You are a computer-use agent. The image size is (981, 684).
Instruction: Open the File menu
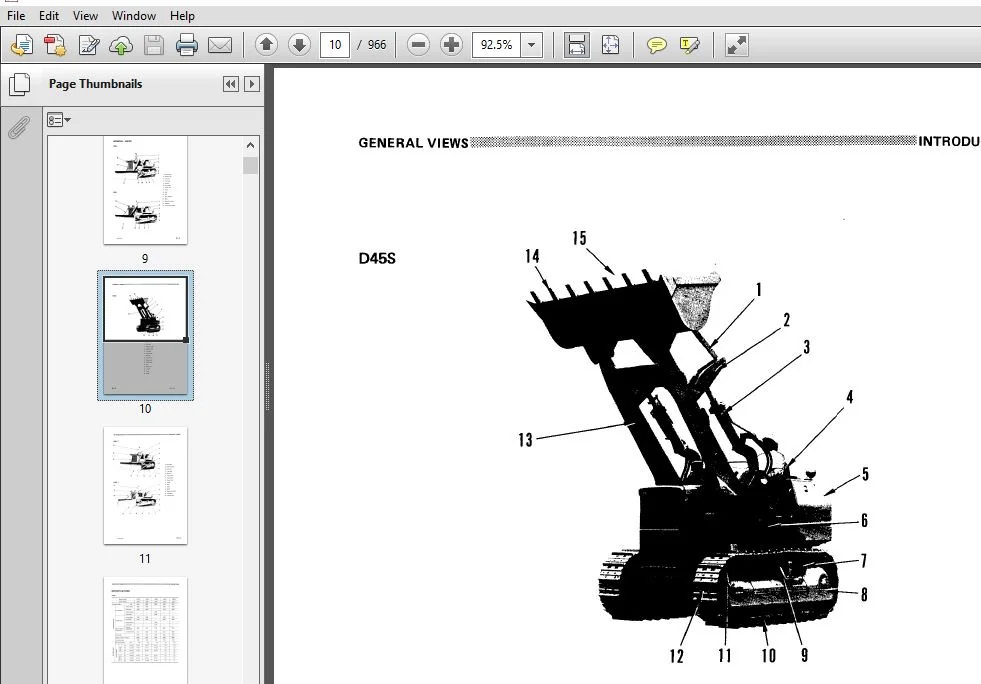coord(16,16)
